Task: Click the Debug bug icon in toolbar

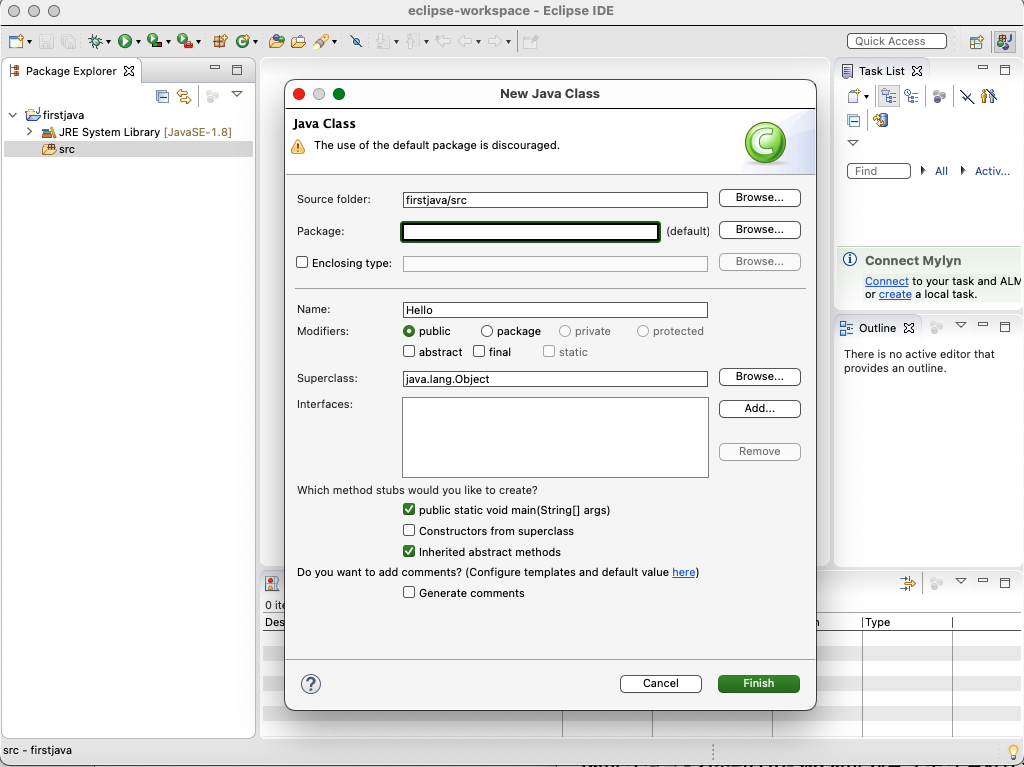Action: click(95, 42)
